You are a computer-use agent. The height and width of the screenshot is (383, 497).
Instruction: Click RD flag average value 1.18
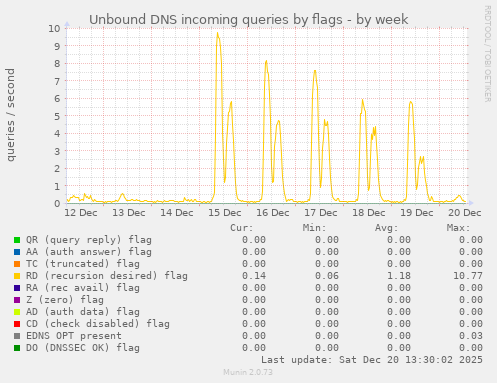coord(399,276)
